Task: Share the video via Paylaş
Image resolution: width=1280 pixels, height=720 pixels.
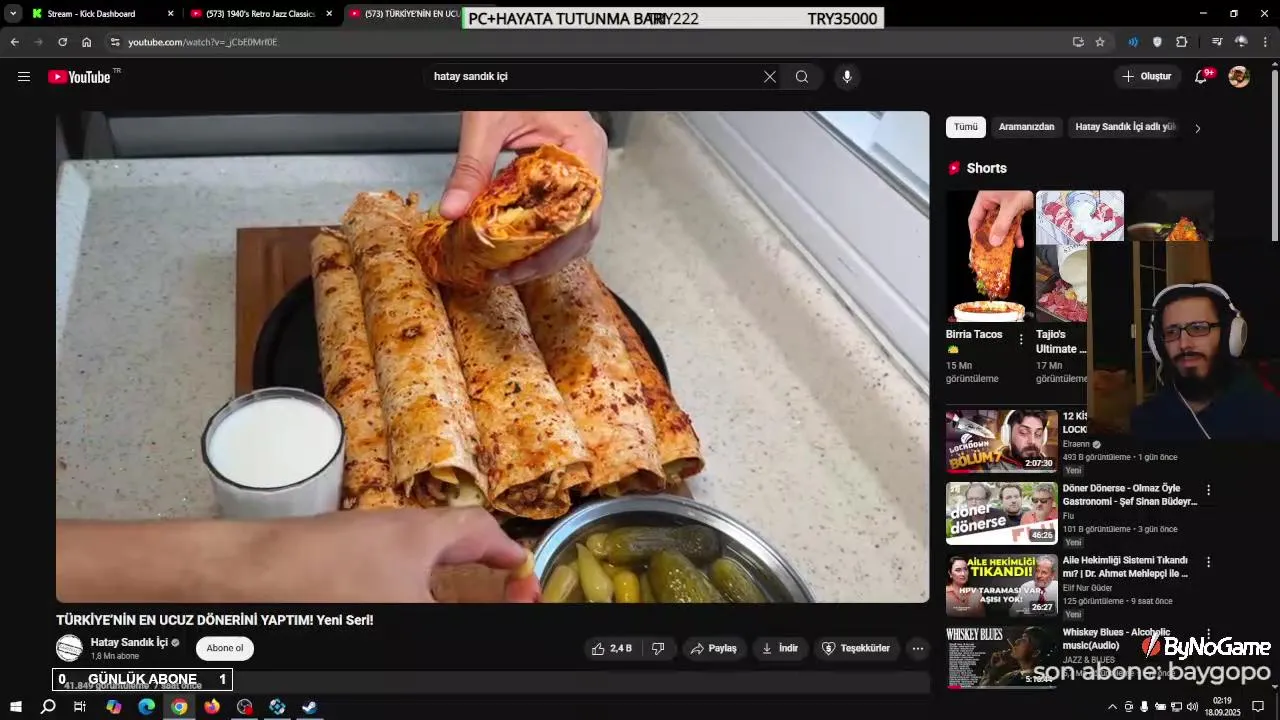Action: click(714, 649)
